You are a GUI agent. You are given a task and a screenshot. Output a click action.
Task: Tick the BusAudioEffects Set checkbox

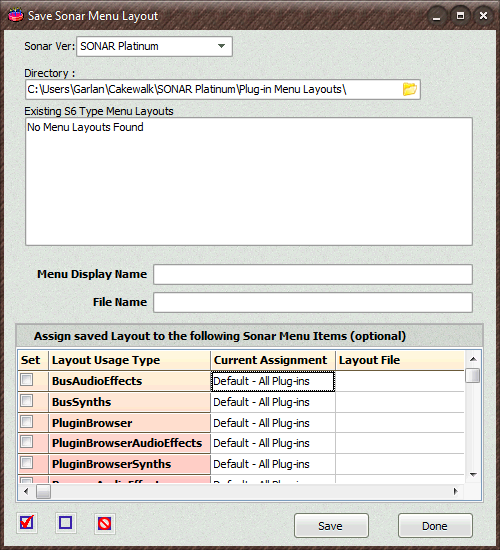click(x=27, y=380)
